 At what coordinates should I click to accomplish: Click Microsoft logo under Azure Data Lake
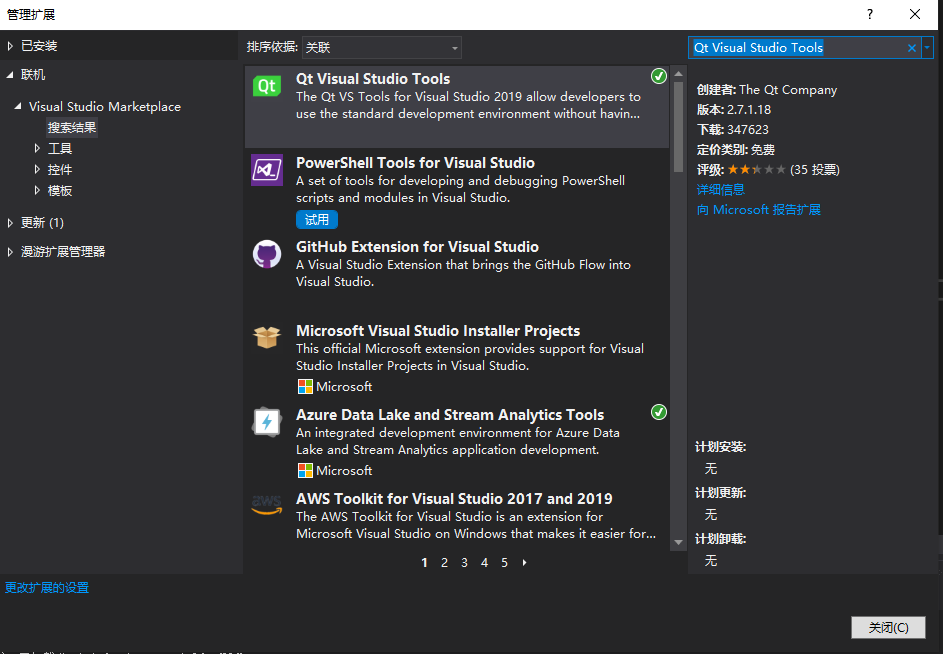(x=306, y=470)
